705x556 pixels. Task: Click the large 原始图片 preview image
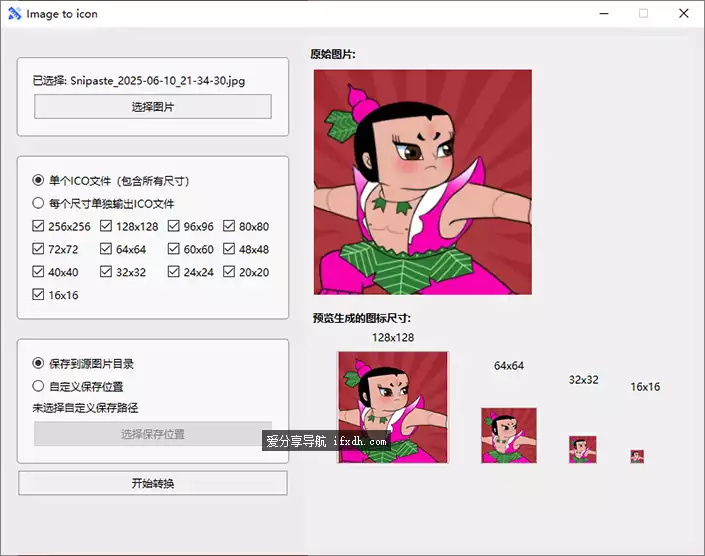coord(423,182)
